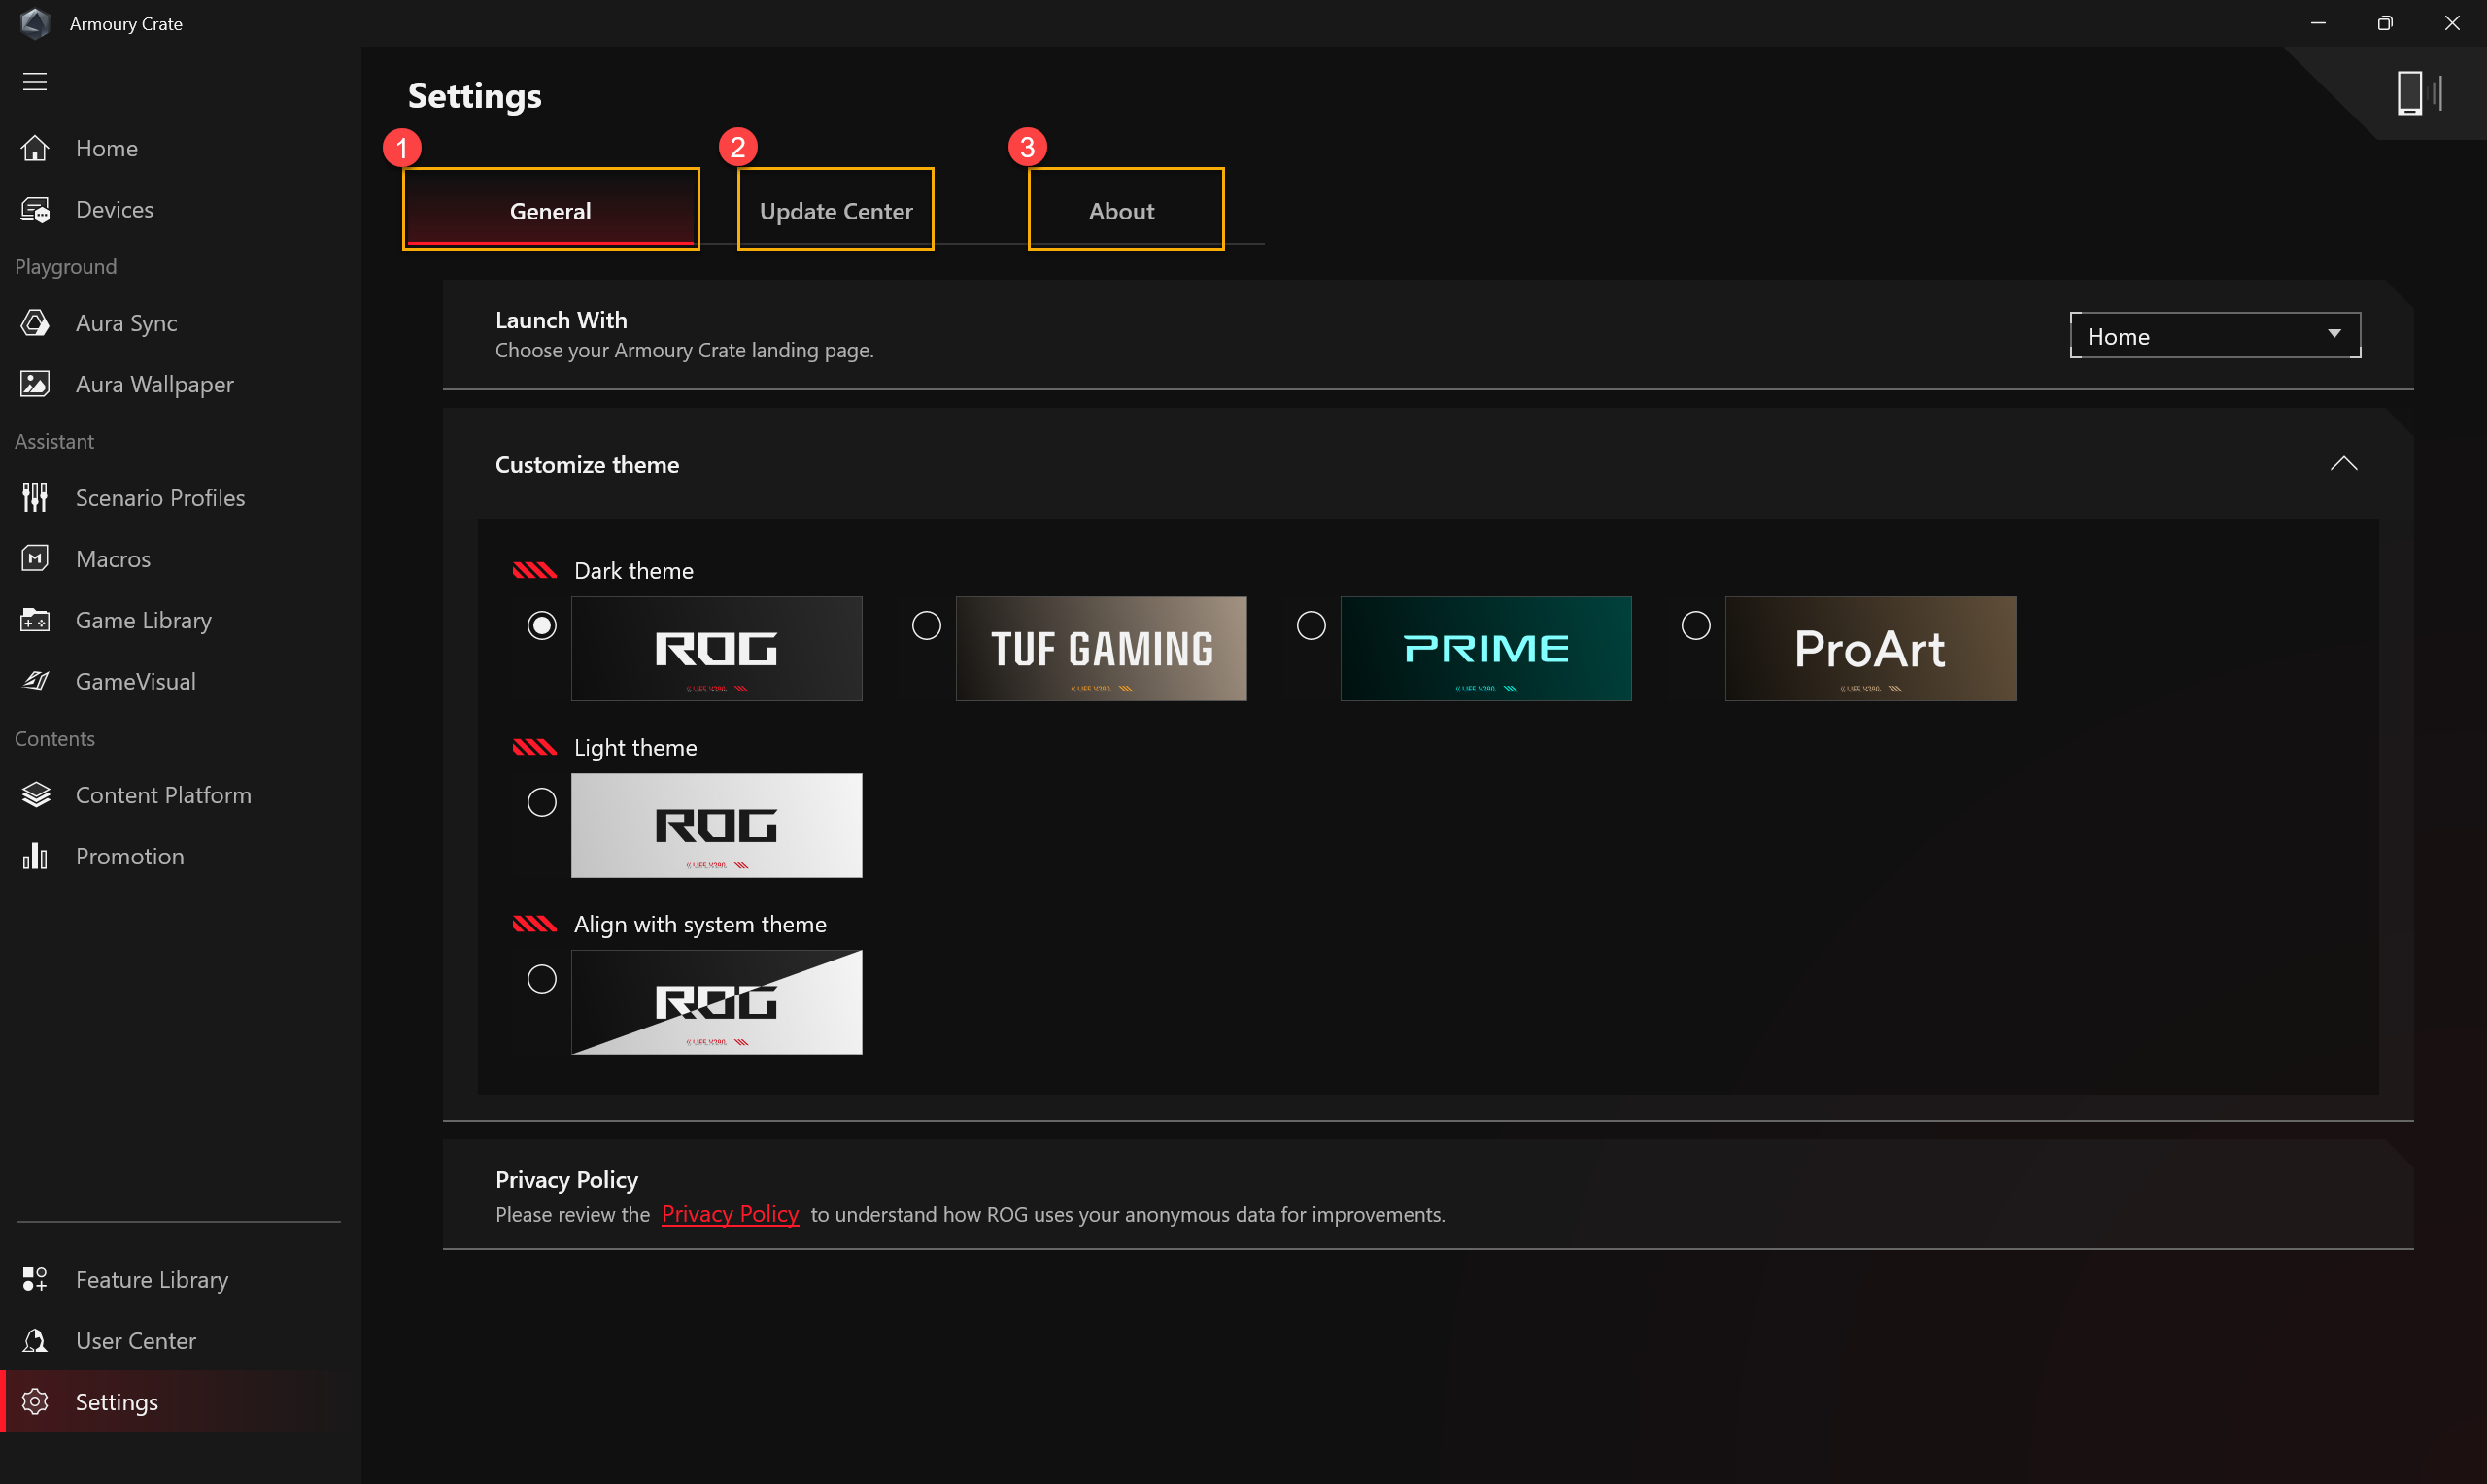Collapse the Customize theme section chevron
This screenshot has width=2487, height=1484.
[2344, 464]
